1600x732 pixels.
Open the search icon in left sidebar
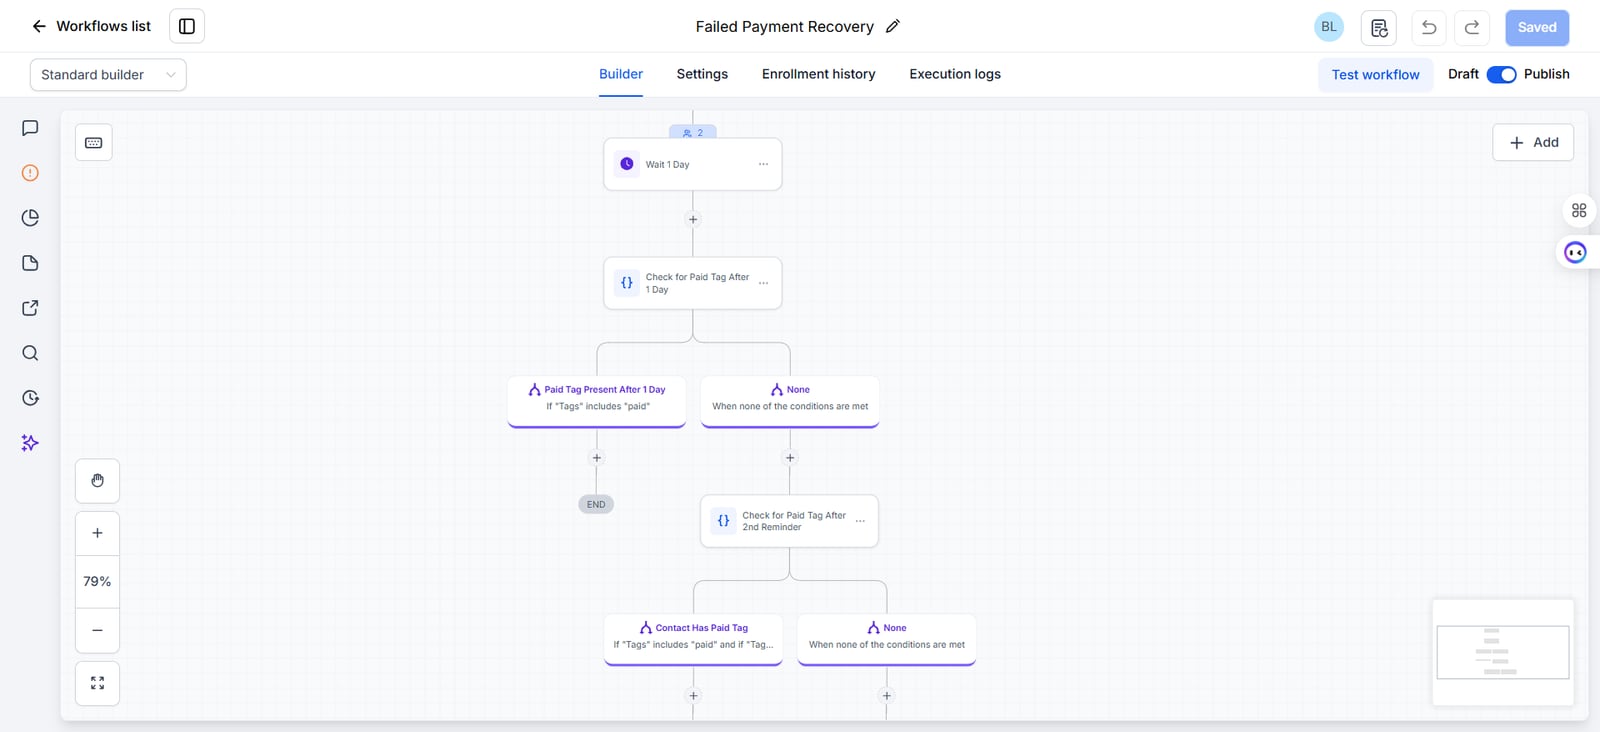[x=30, y=353]
